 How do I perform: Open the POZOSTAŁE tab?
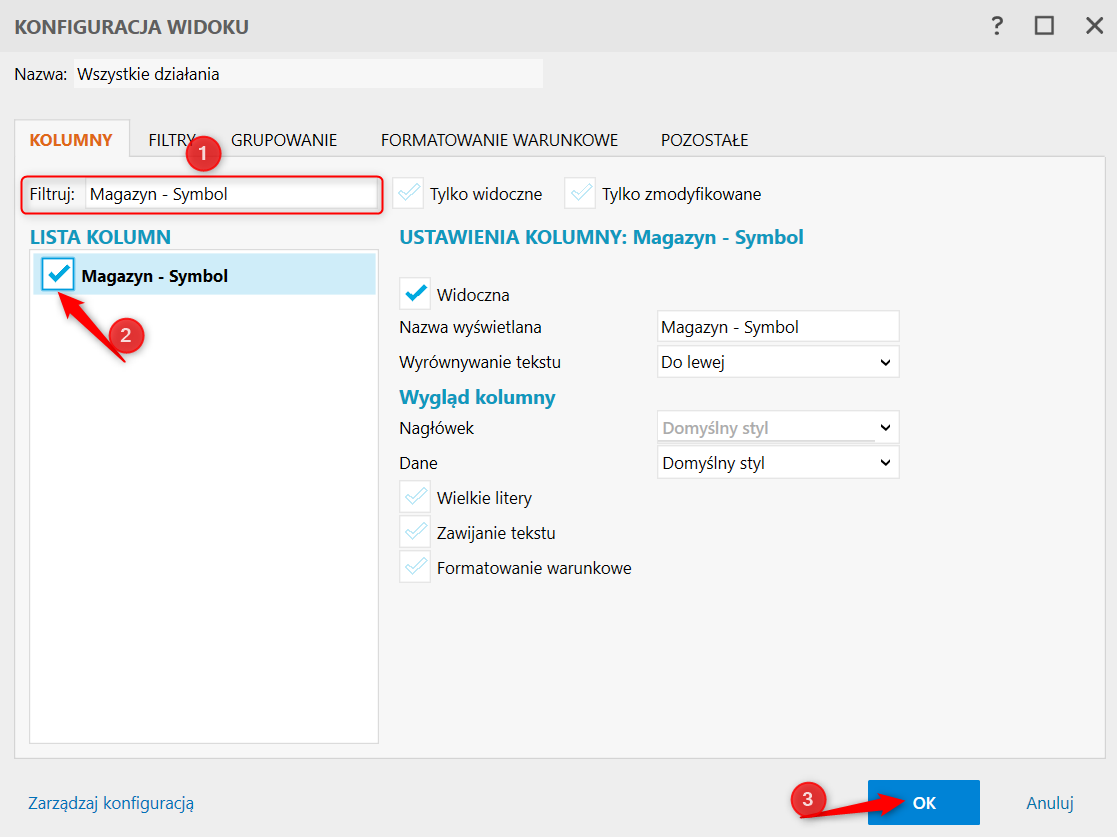point(705,140)
